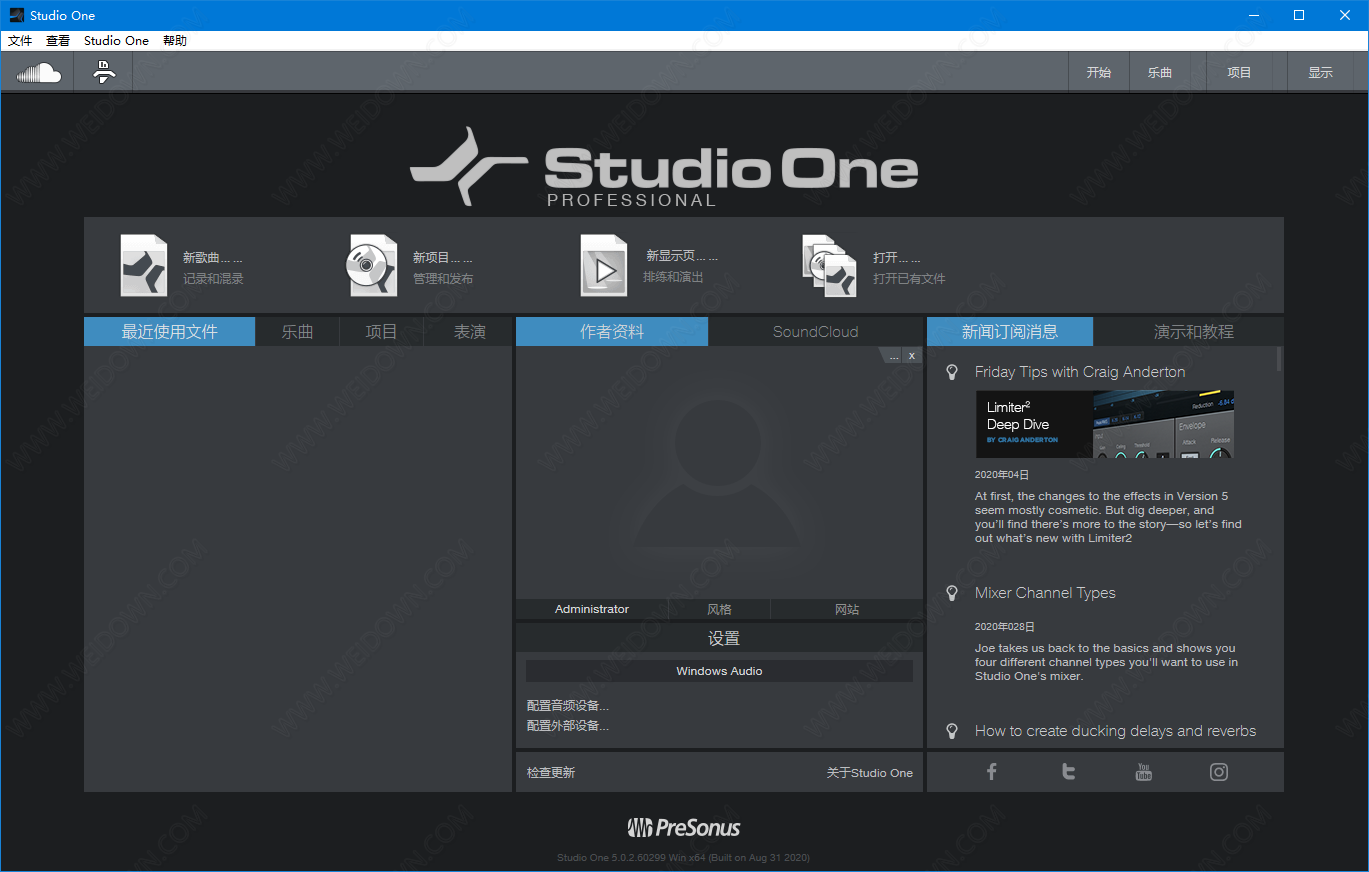
Task: Switch to the 开始 page
Action: [x=1099, y=72]
